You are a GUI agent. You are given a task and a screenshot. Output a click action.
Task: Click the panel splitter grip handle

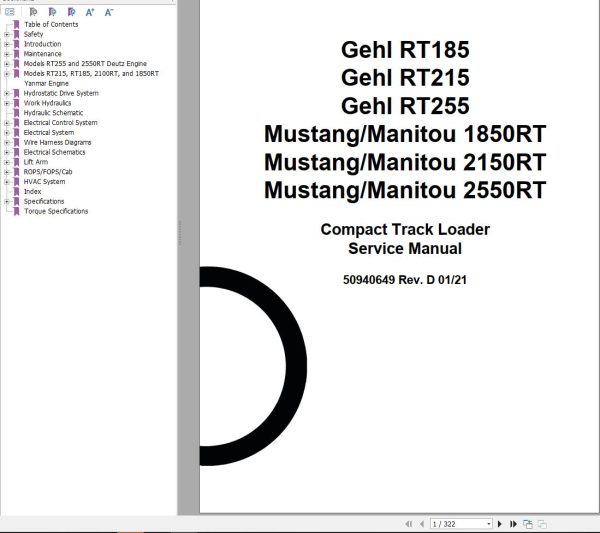coord(179,233)
